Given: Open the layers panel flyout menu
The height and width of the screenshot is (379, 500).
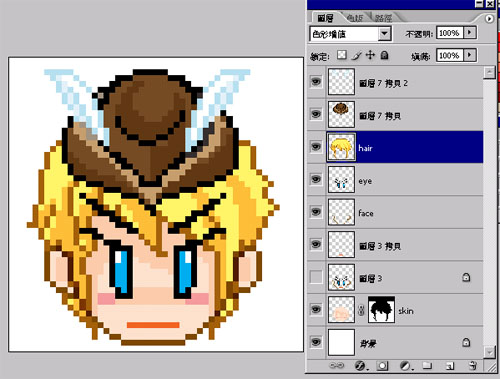Looking at the screenshot, I should [x=489, y=19].
